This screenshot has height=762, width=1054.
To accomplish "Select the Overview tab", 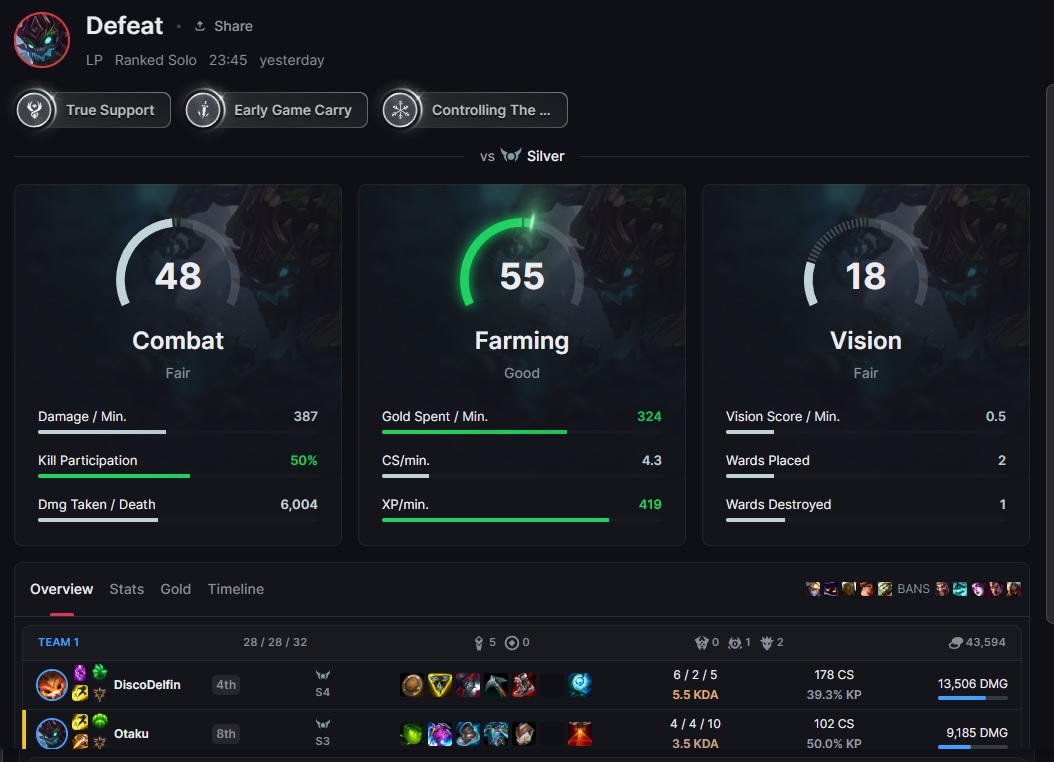I will click(61, 589).
